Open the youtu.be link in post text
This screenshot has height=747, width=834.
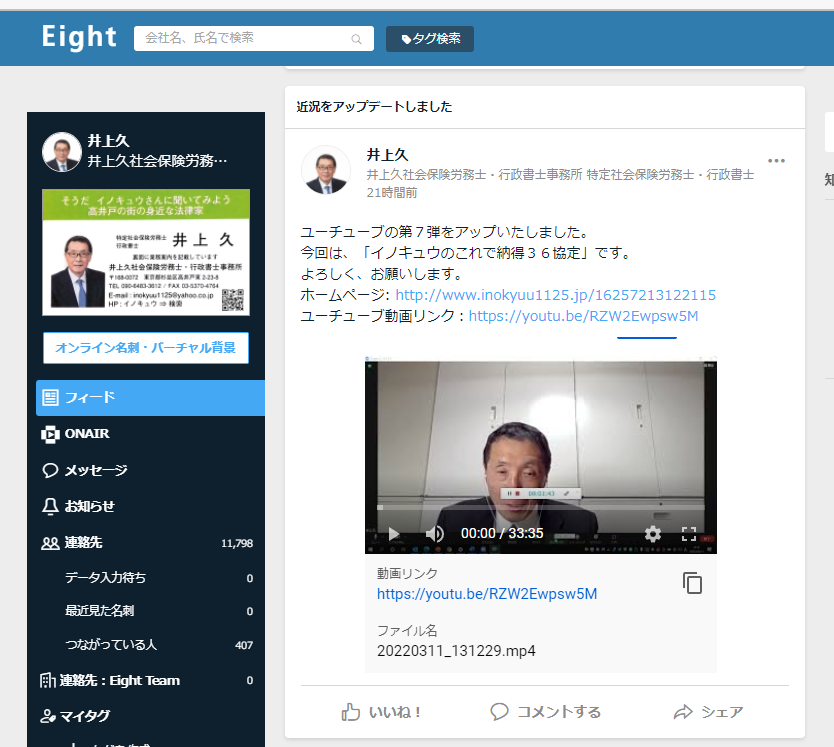(x=583, y=316)
